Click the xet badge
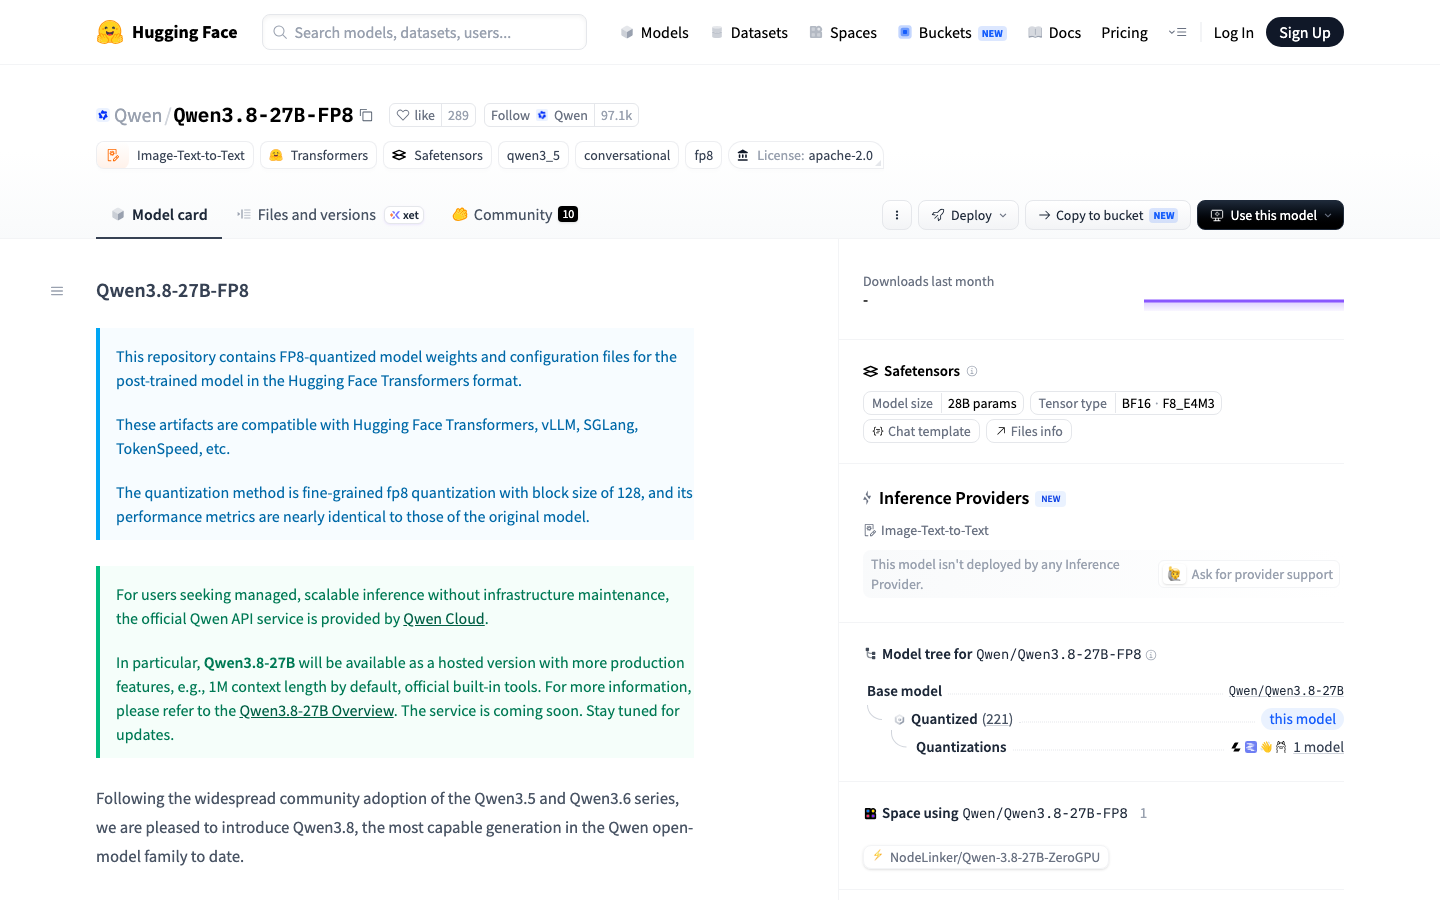This screenshot has height=900, width=1440. 404,215
